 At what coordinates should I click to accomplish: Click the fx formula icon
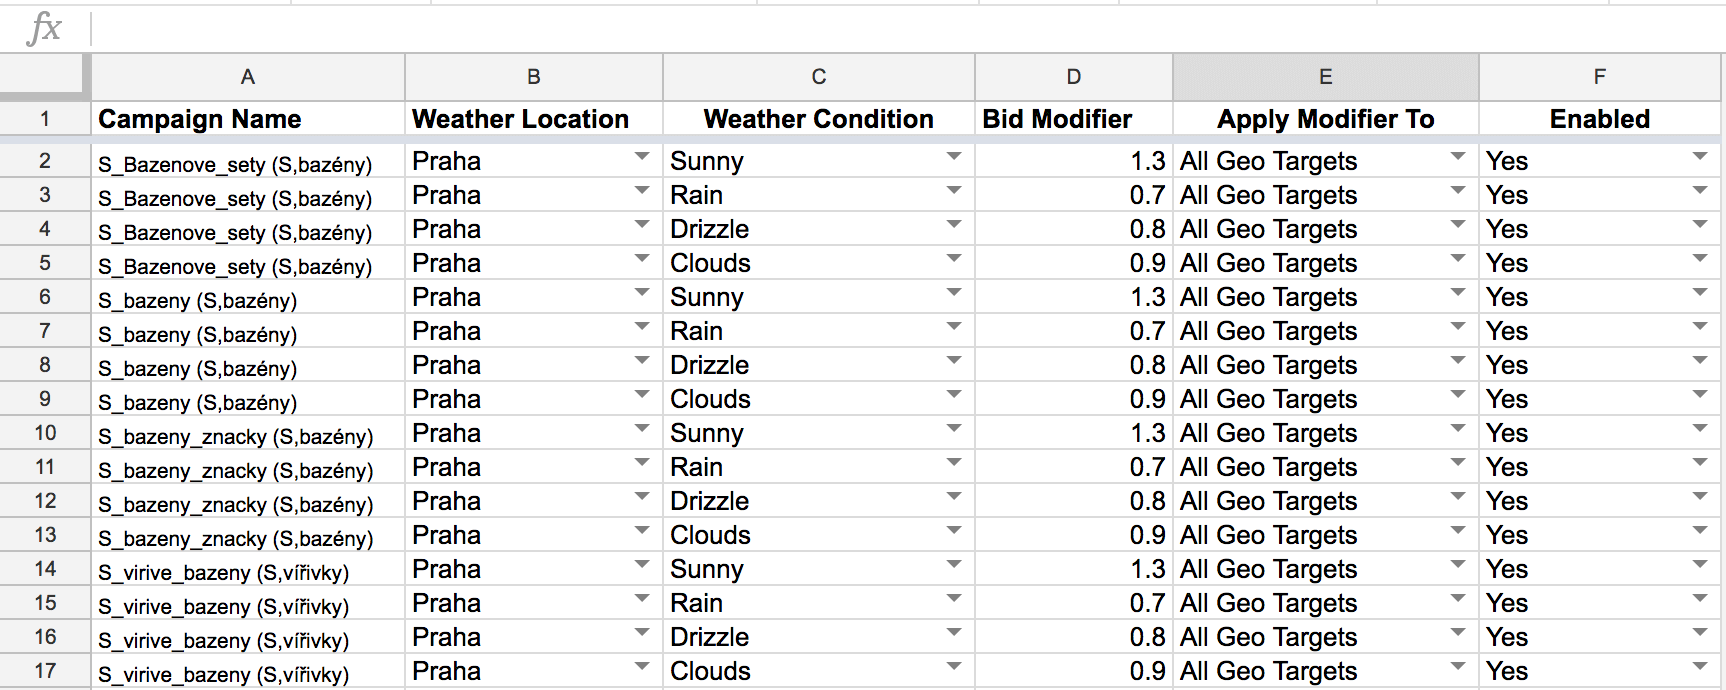pos(45,28)
